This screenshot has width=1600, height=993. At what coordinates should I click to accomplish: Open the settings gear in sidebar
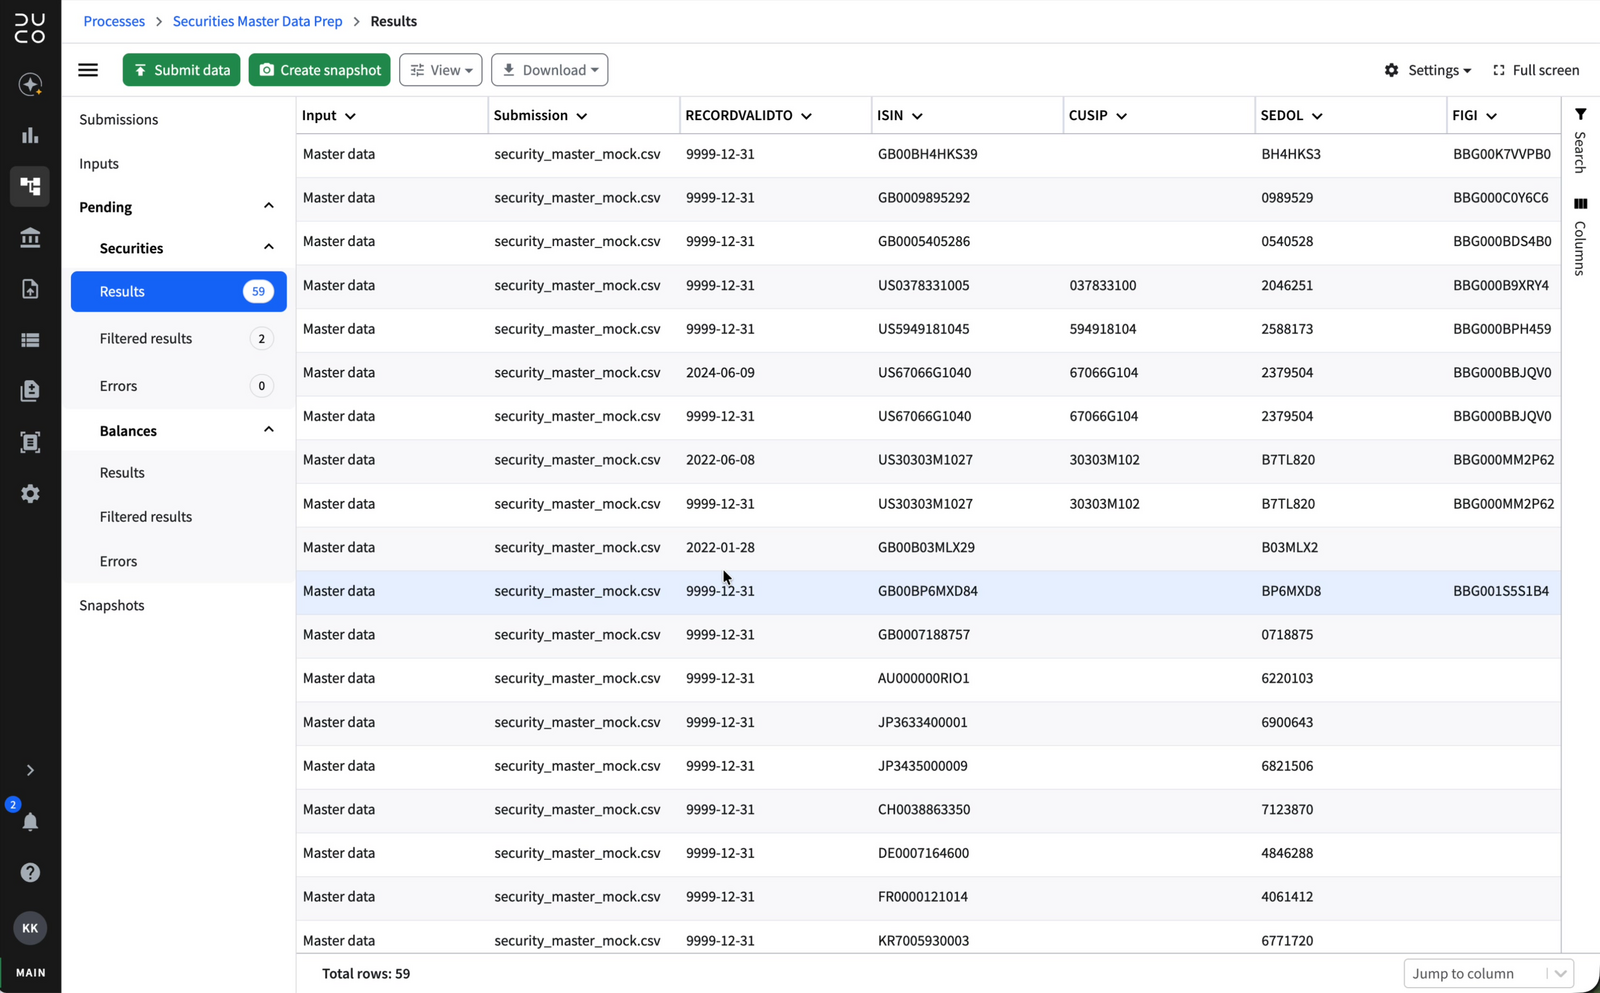click(30, 494)
